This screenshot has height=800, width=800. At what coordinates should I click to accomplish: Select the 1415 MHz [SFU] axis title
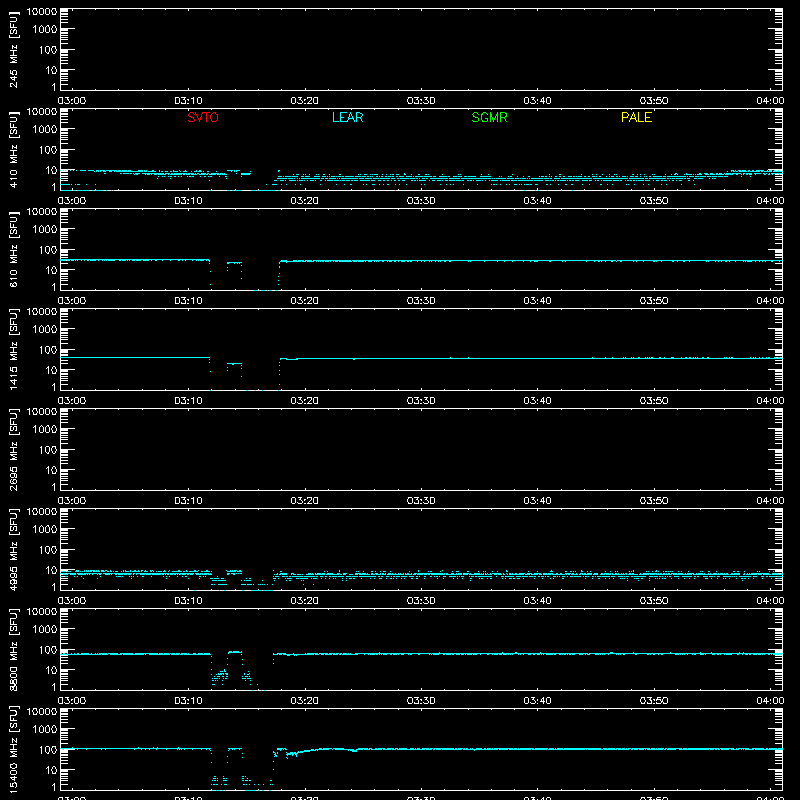pyautogui.click(x=13, y=349)
